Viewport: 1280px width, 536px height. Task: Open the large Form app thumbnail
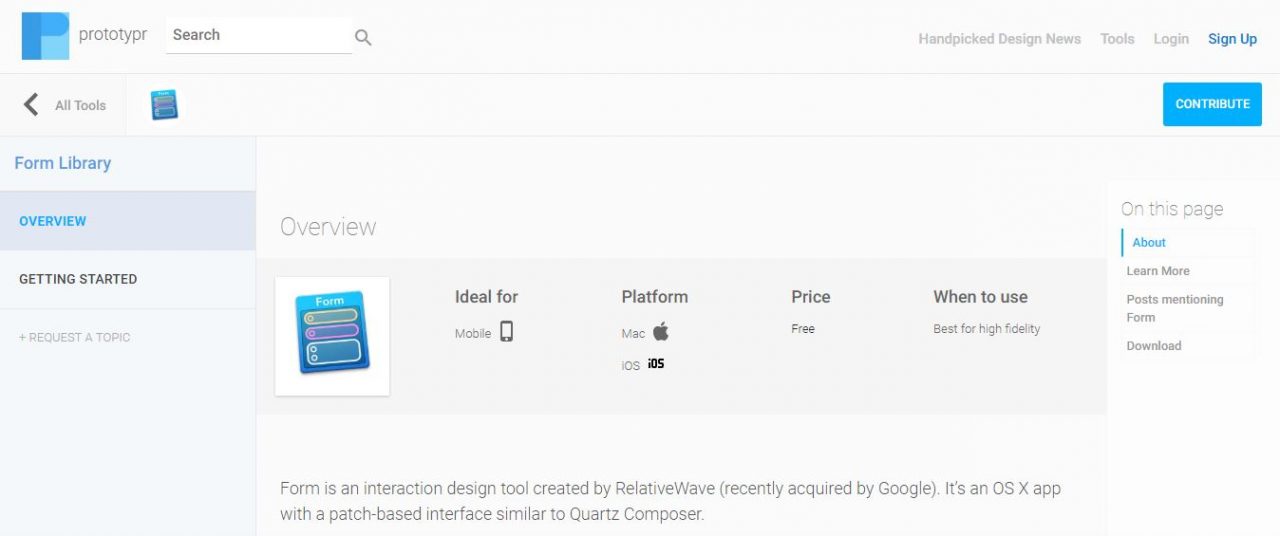point(332,335)
